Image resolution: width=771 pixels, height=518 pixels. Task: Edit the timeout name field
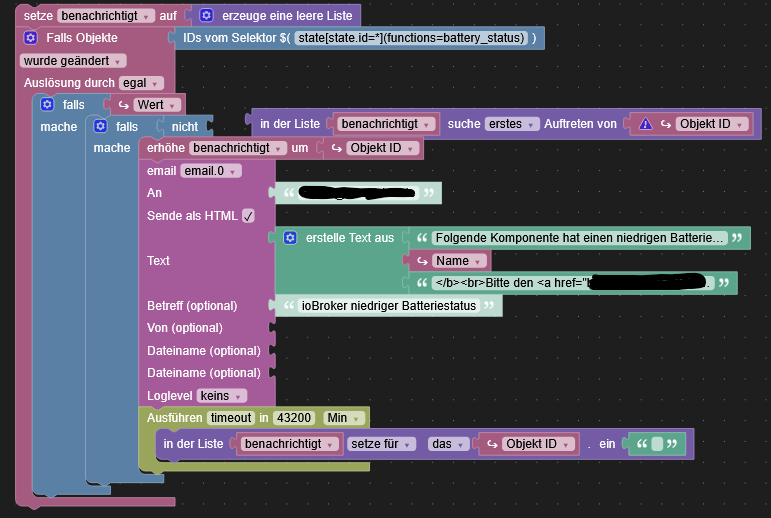(x=231, y=418)
